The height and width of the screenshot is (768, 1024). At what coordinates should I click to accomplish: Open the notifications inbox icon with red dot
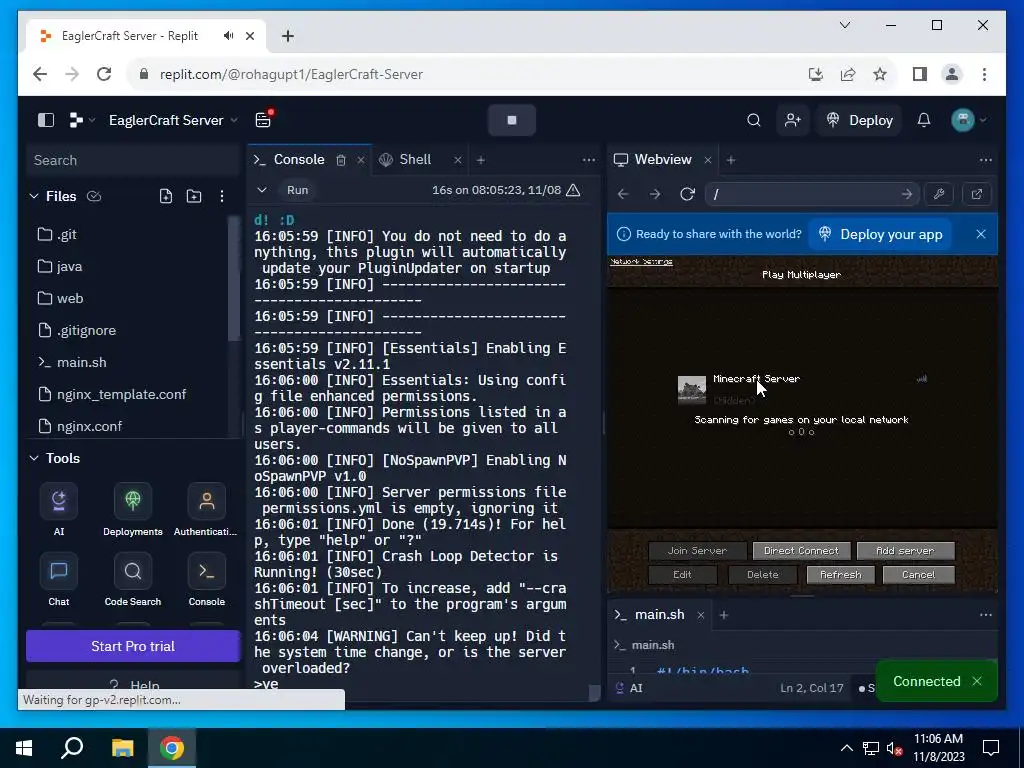[x=263, y=120]
